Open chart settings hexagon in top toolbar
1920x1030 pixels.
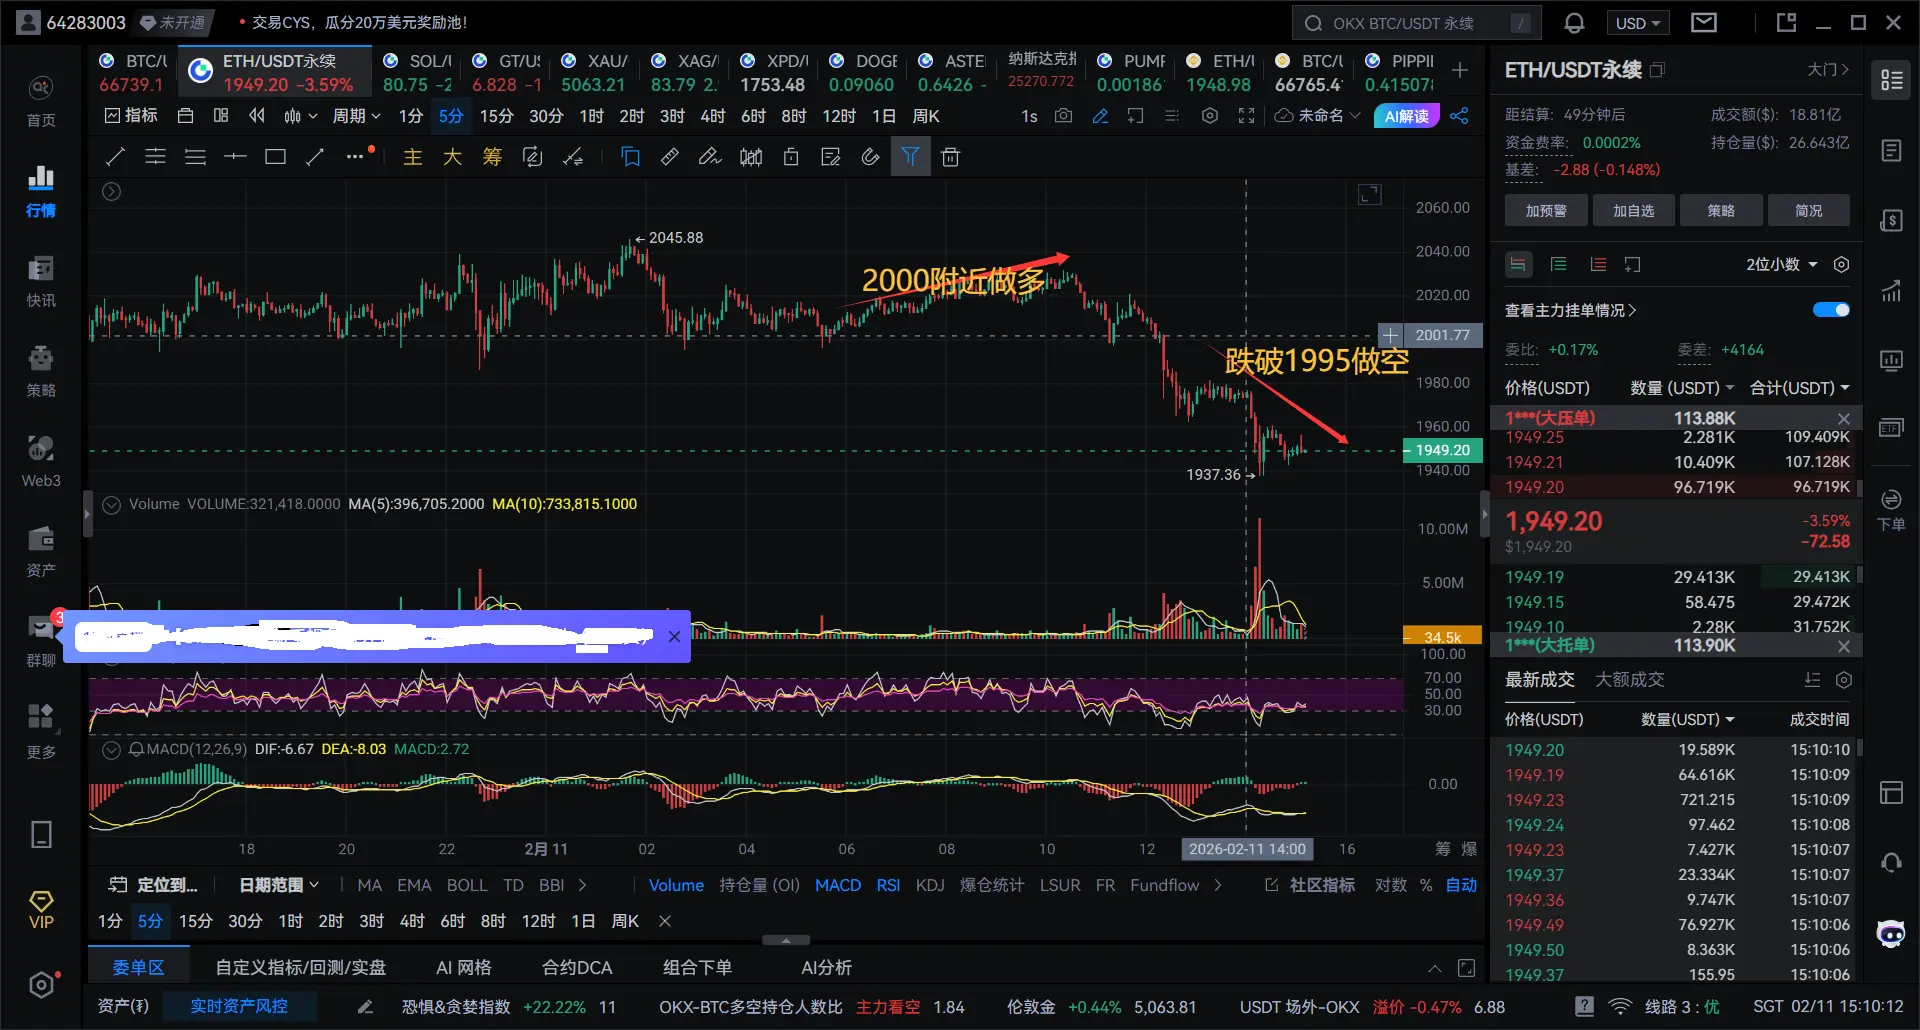(1210, 116)
